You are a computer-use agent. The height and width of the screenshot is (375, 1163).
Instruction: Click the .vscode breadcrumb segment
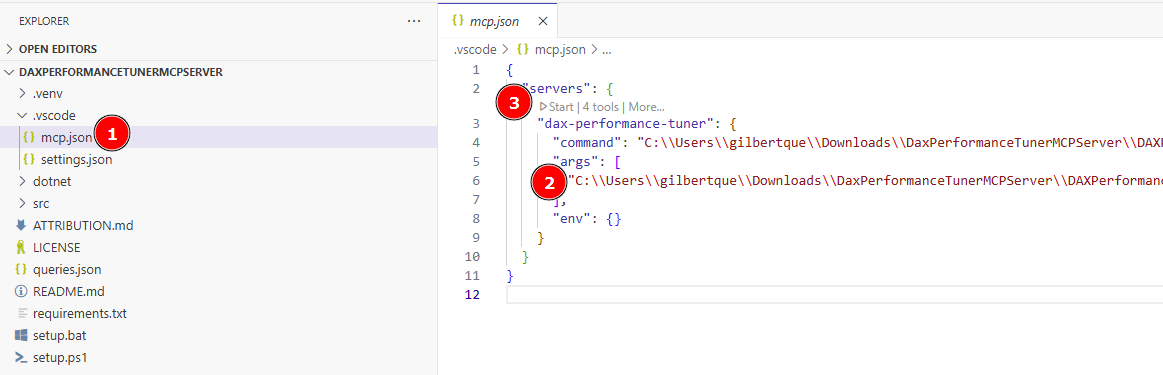475,50
